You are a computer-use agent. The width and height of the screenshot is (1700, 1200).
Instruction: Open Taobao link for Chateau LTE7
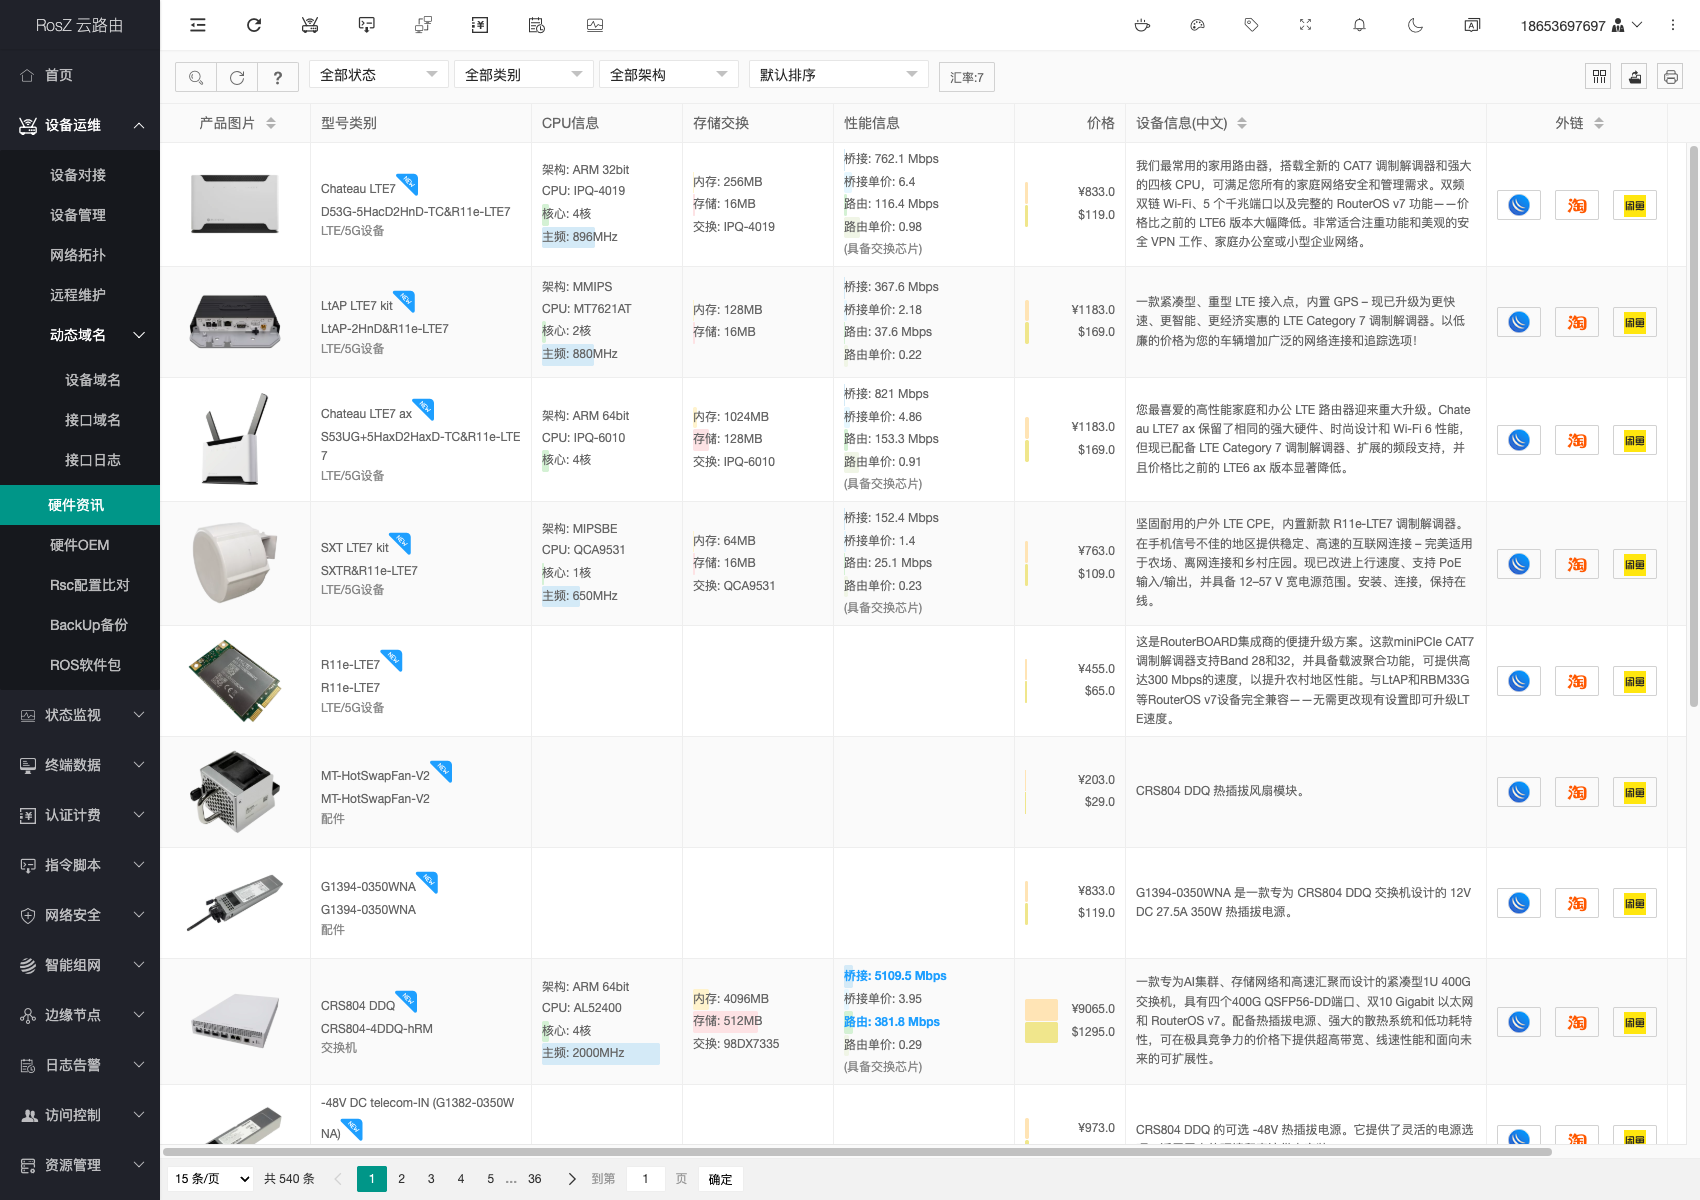point(1576,205)
